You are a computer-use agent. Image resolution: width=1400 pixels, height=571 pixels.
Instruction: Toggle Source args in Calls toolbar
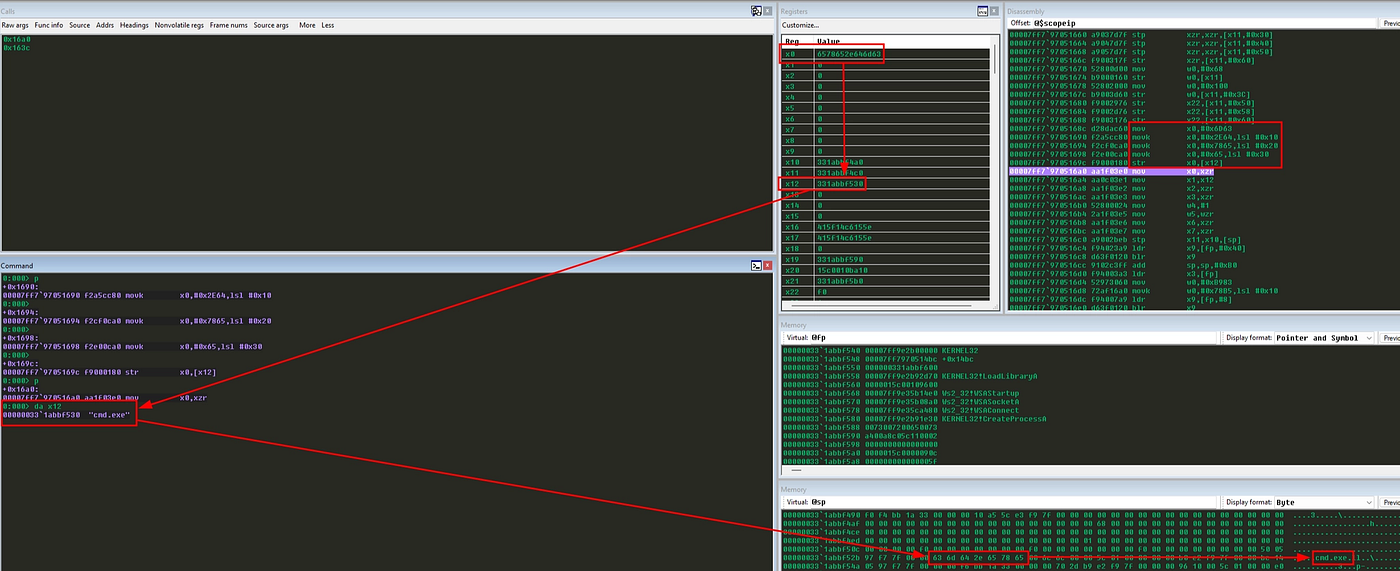tap(272, 25)
